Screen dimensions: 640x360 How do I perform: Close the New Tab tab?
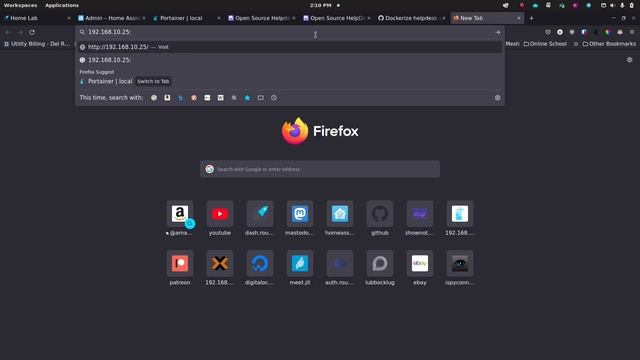pos(519,18)
